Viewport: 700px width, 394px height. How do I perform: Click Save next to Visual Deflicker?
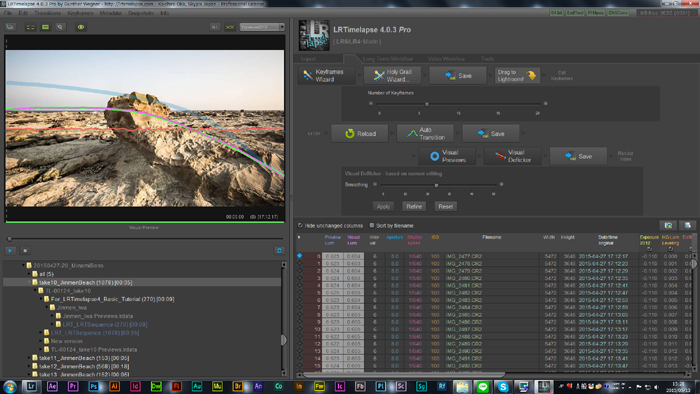tap(578, 156)
